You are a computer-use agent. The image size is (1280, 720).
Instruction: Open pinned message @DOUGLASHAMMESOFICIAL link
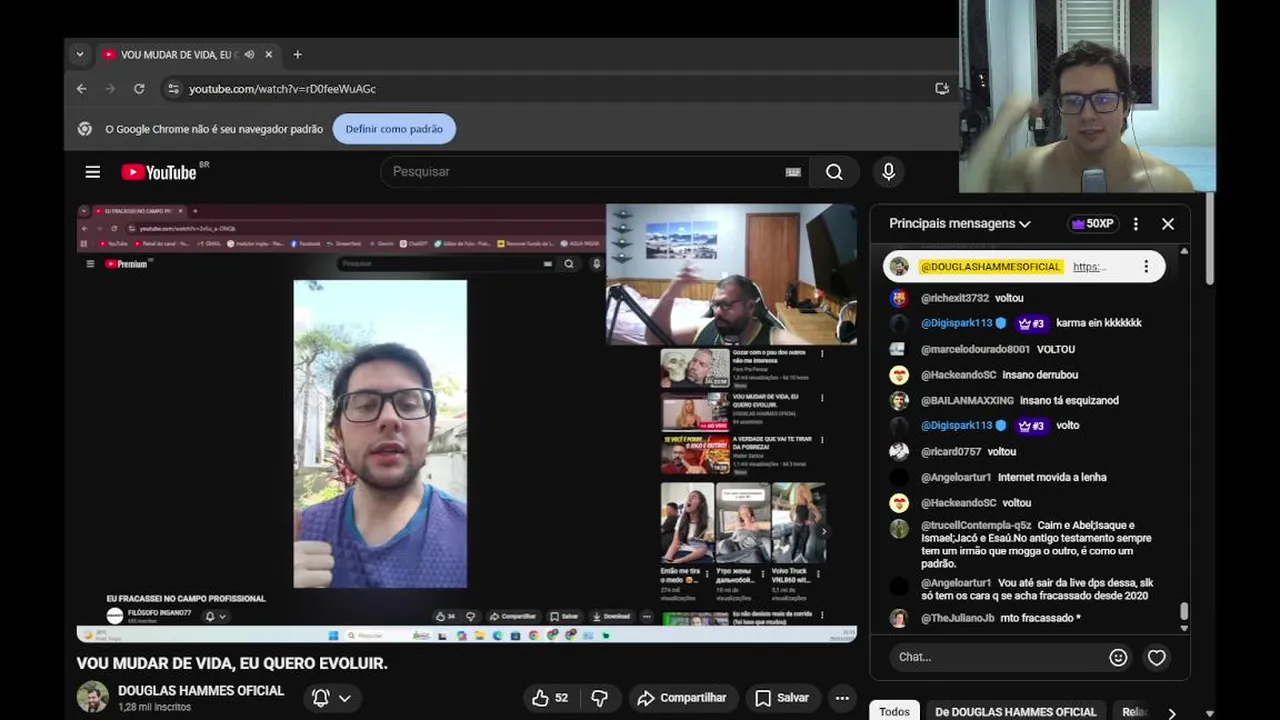point(1089,267)
